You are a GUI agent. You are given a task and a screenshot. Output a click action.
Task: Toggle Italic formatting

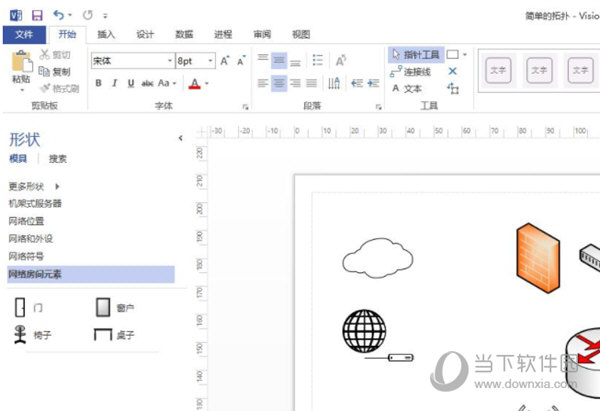pos(114,83)
